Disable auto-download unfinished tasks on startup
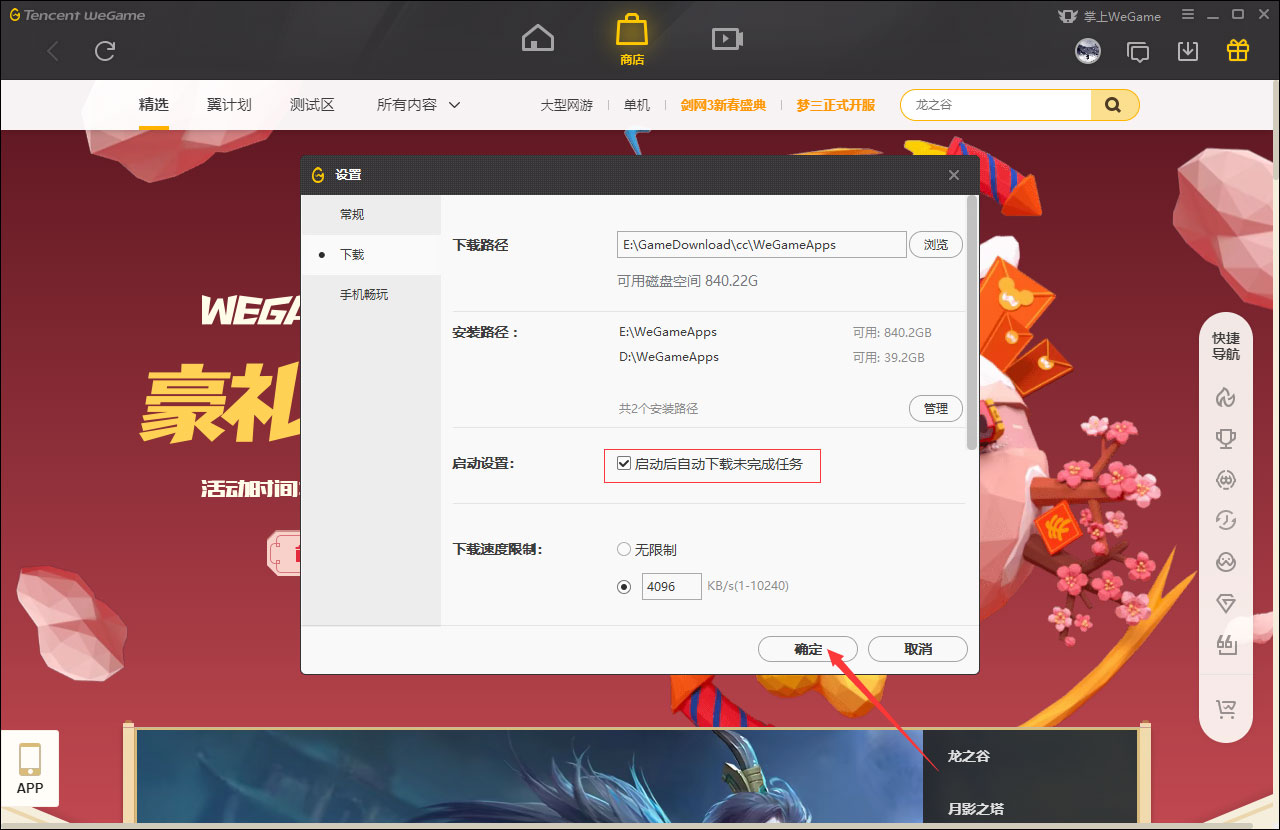This screenshot has height=830, width=1280. (x=622, y=464)
